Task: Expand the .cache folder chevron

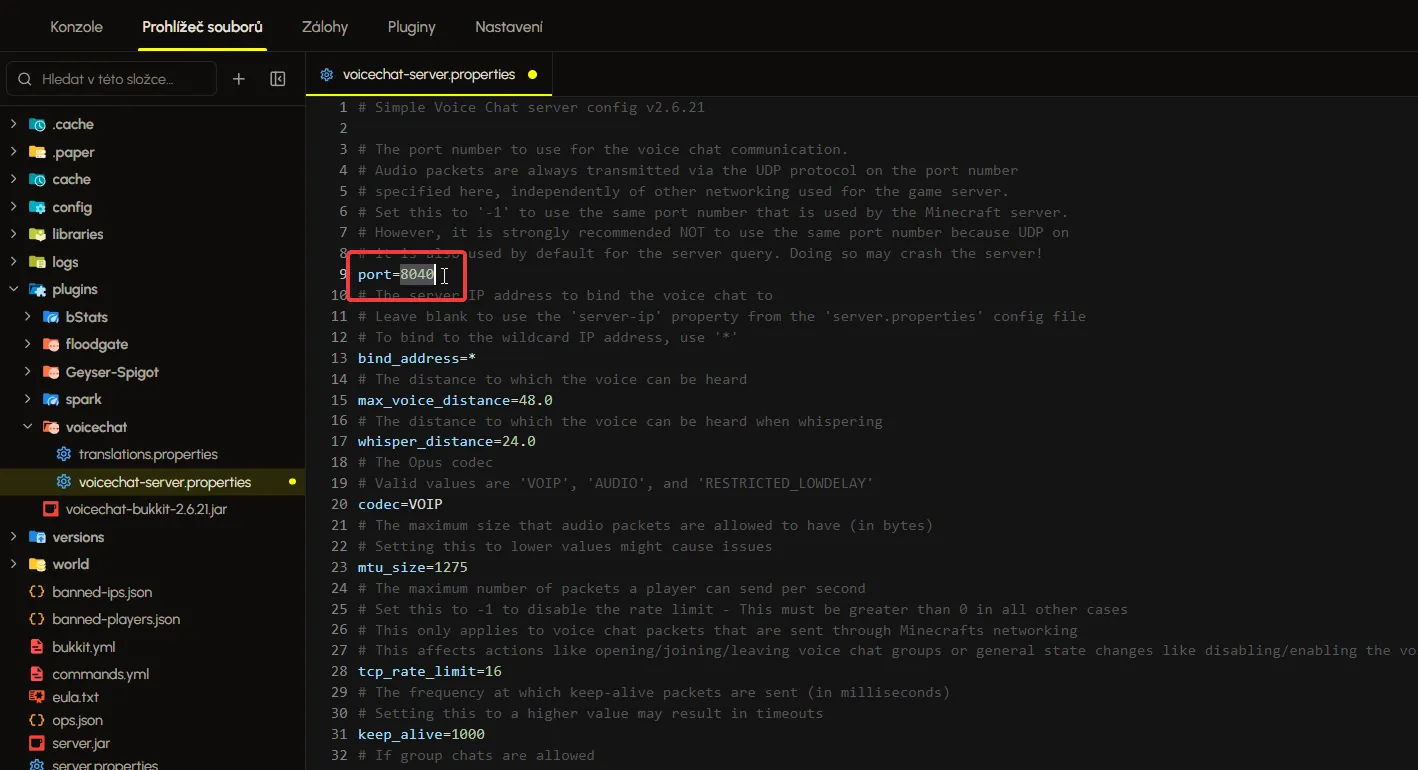Action: click(x=13, y=125)
